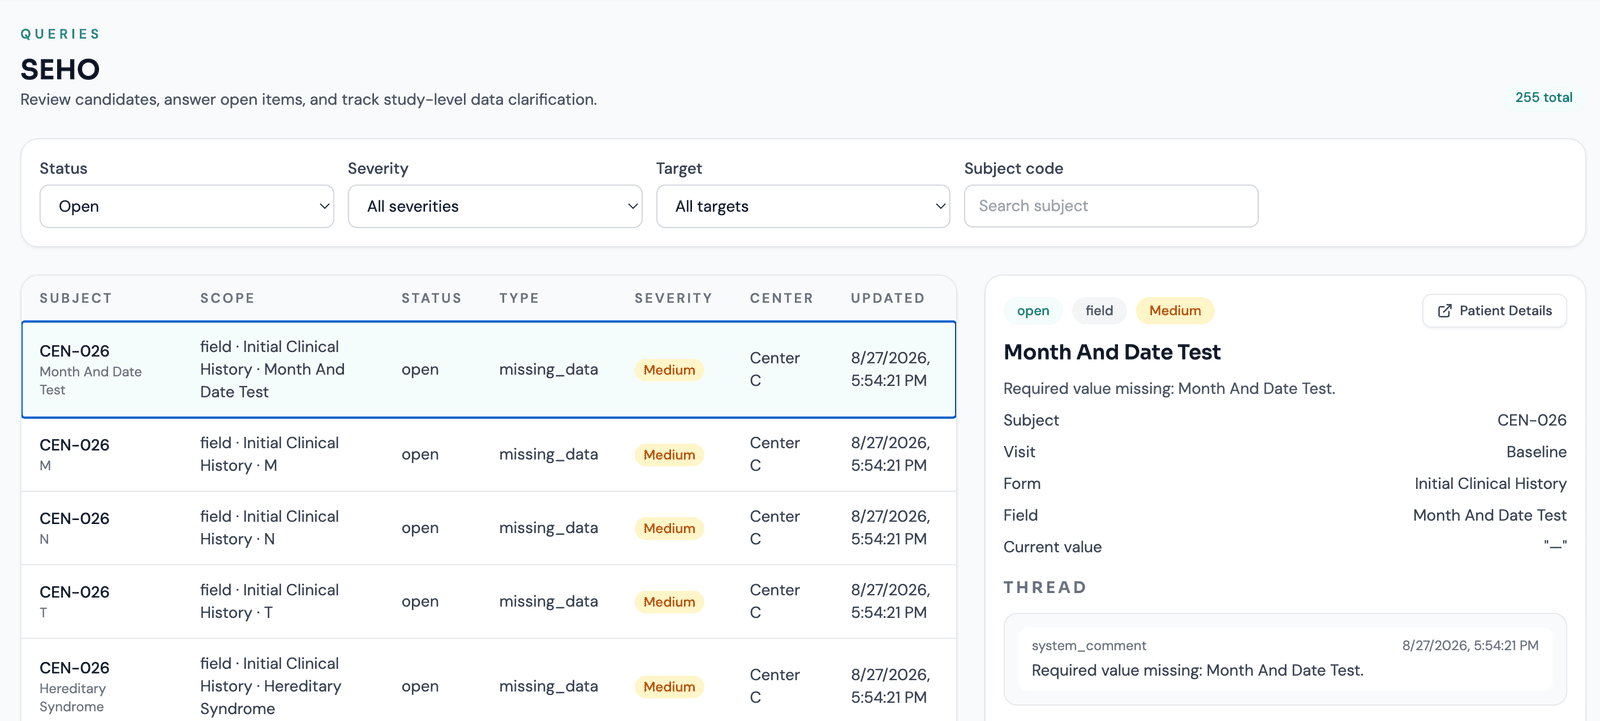Click the Patient Details button

pyautogui.click(x=1494, y=311)
